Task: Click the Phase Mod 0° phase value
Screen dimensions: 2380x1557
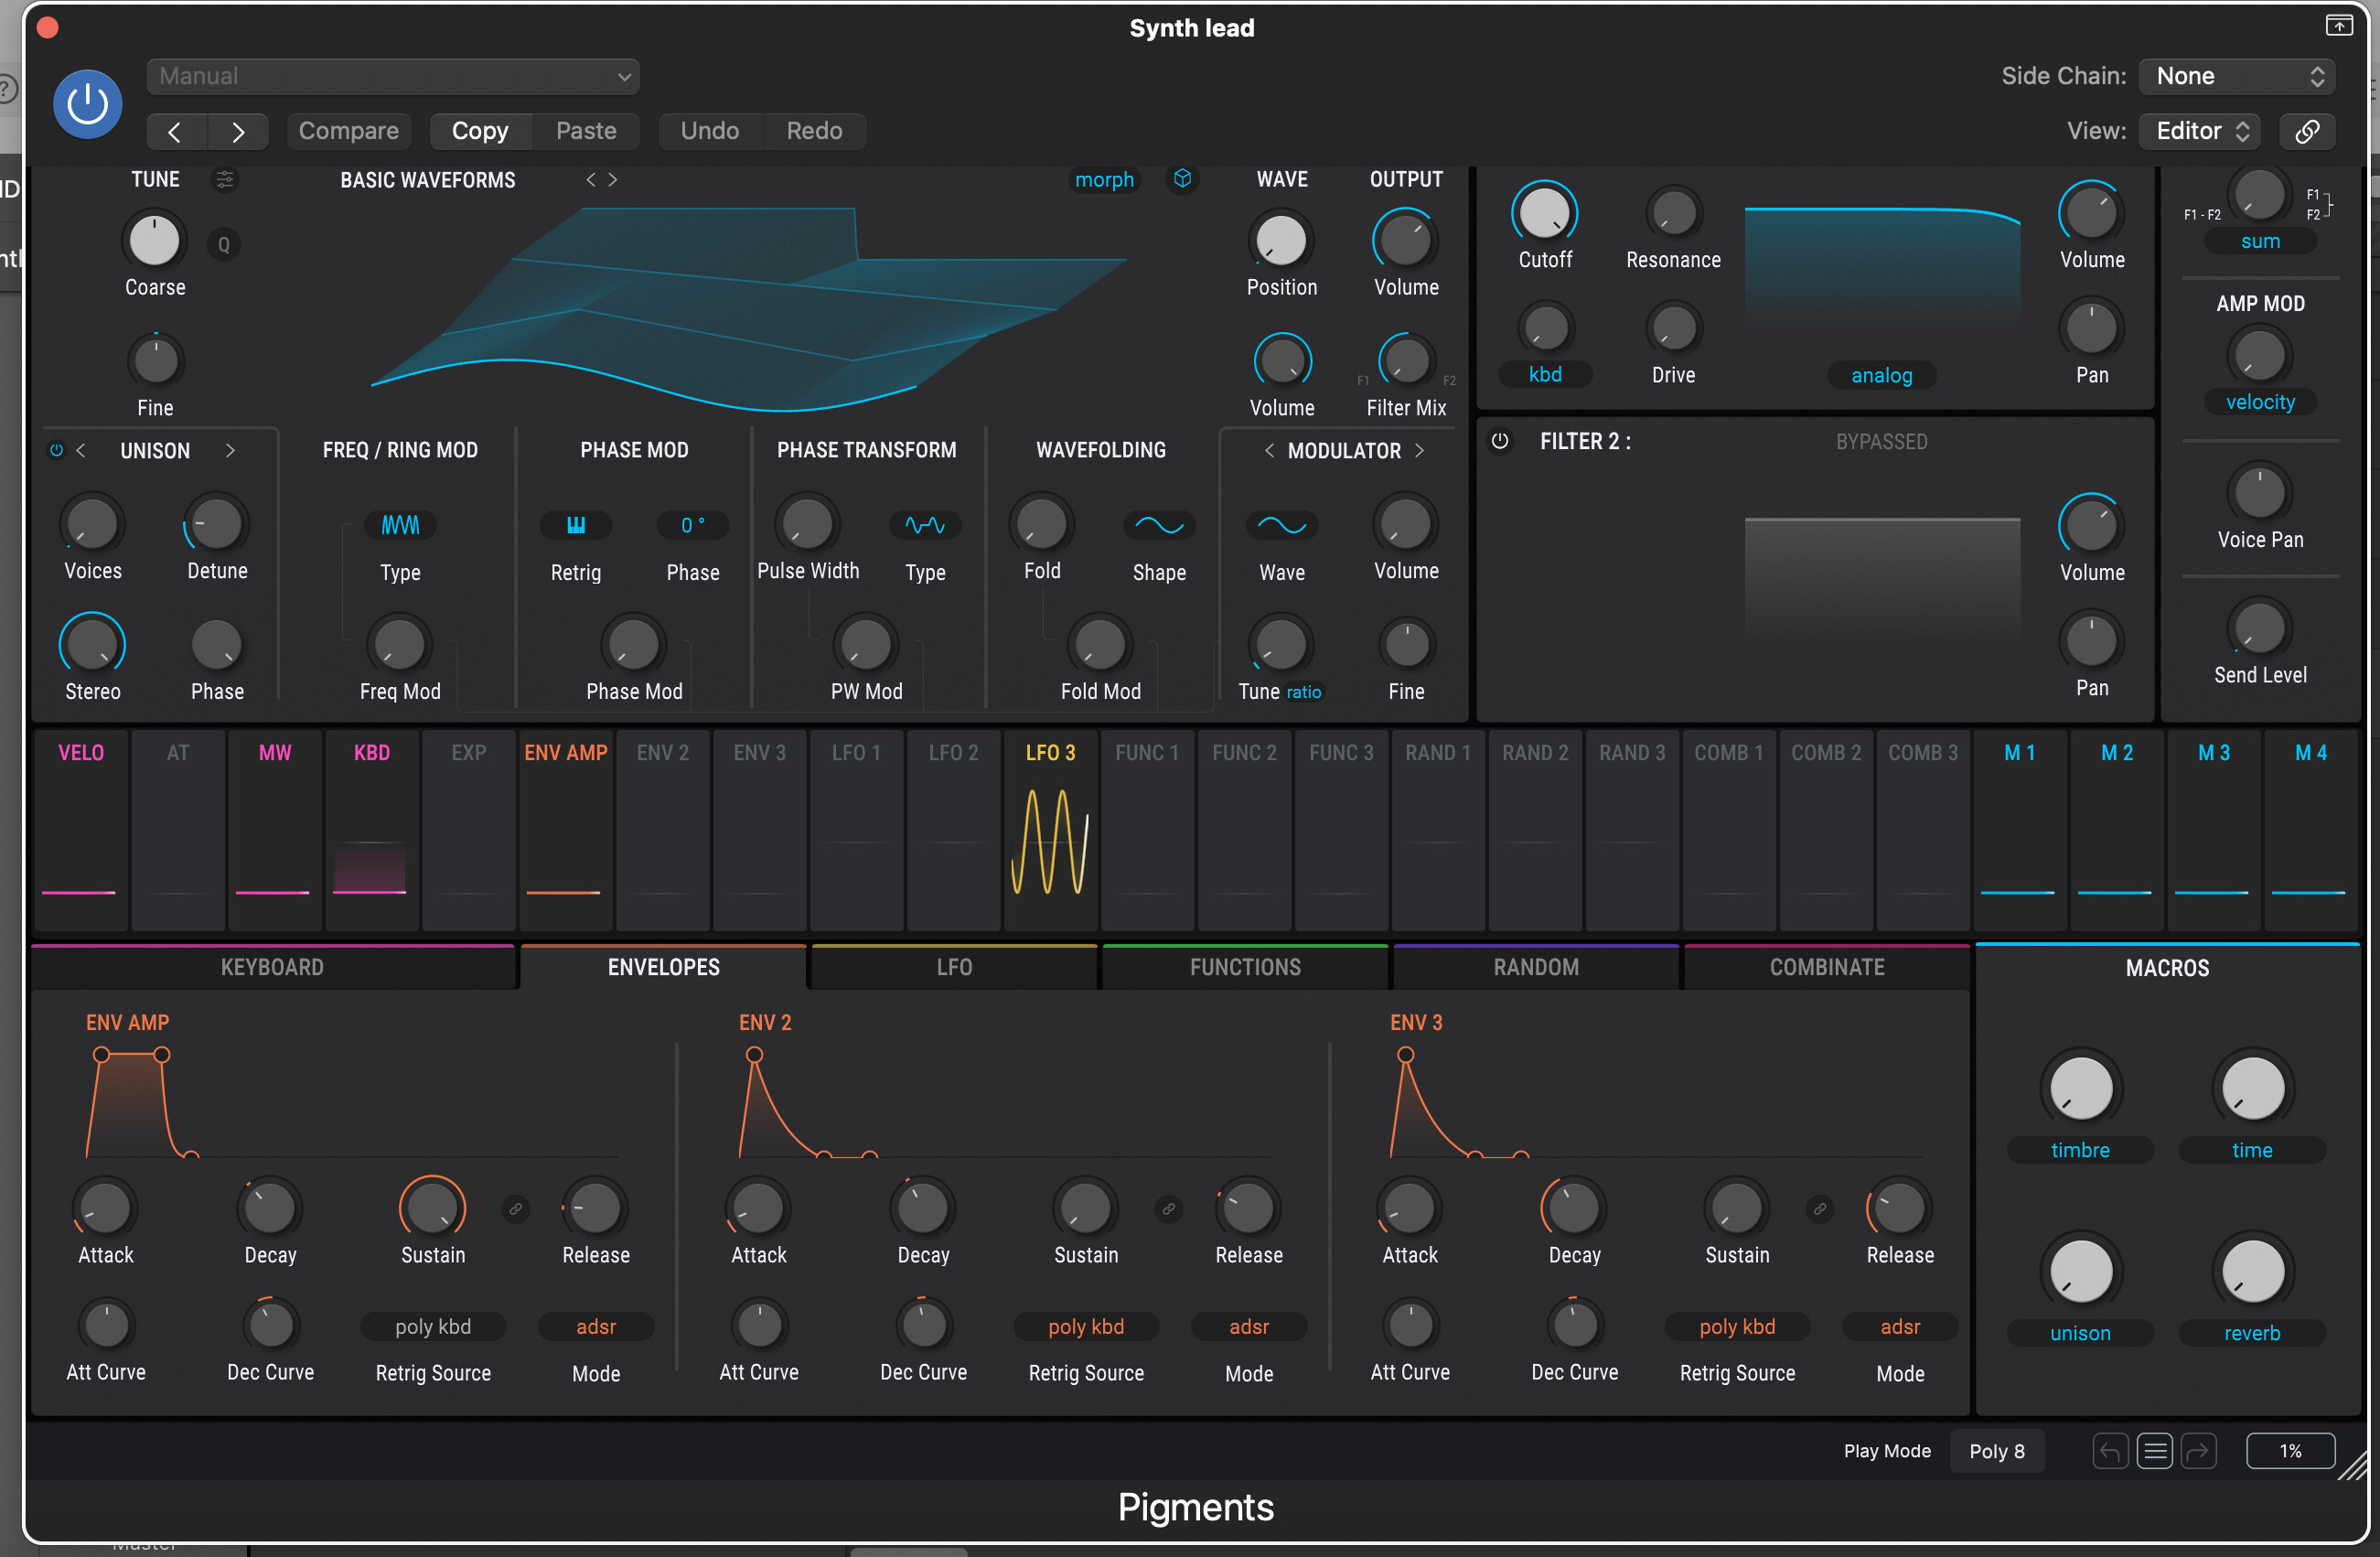Action: pos(693,525)
